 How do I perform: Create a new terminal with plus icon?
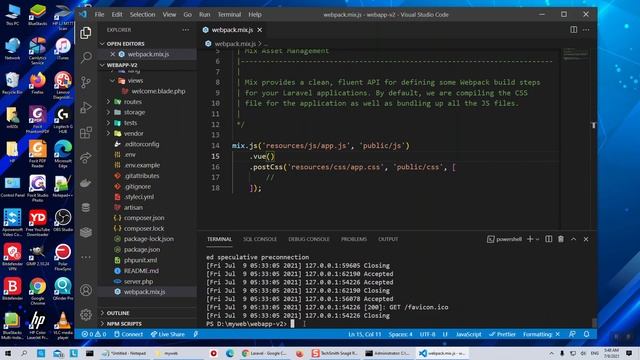tap(530, 239)
